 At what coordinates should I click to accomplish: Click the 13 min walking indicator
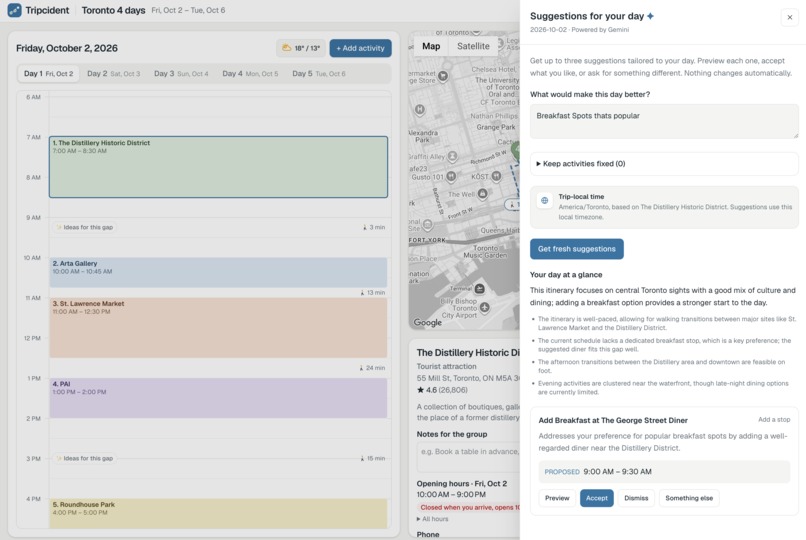pos(373,292)
